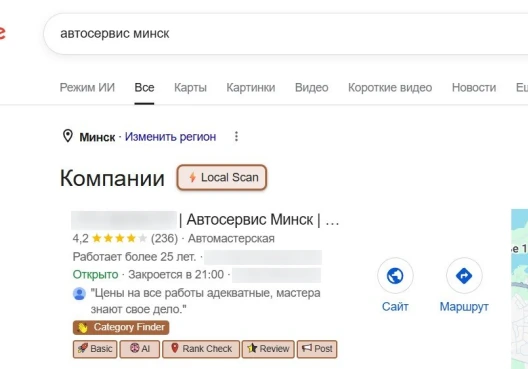This screenshot has height=369, width=528.
Task: Open the Картинки tab
Action: point(251,88)
